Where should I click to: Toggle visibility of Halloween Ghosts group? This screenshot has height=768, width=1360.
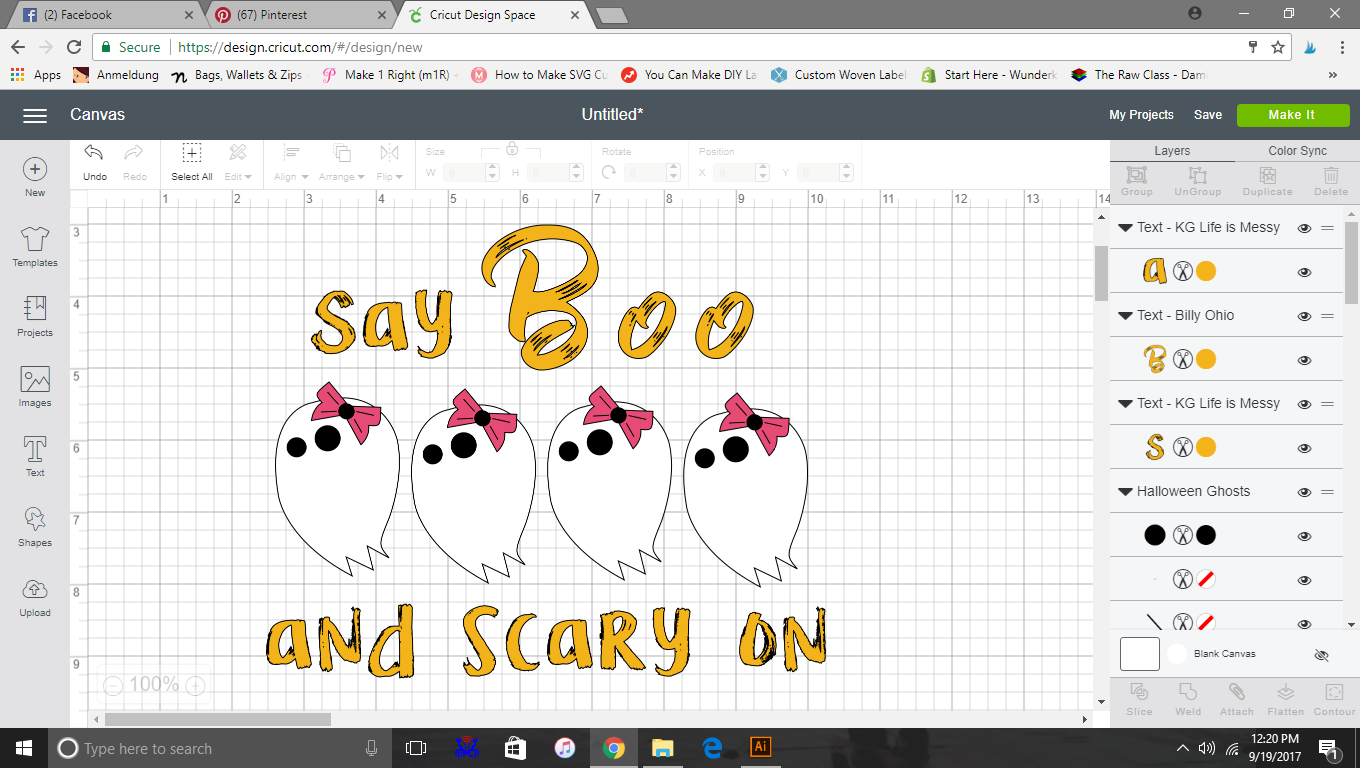coord(1304,492)
